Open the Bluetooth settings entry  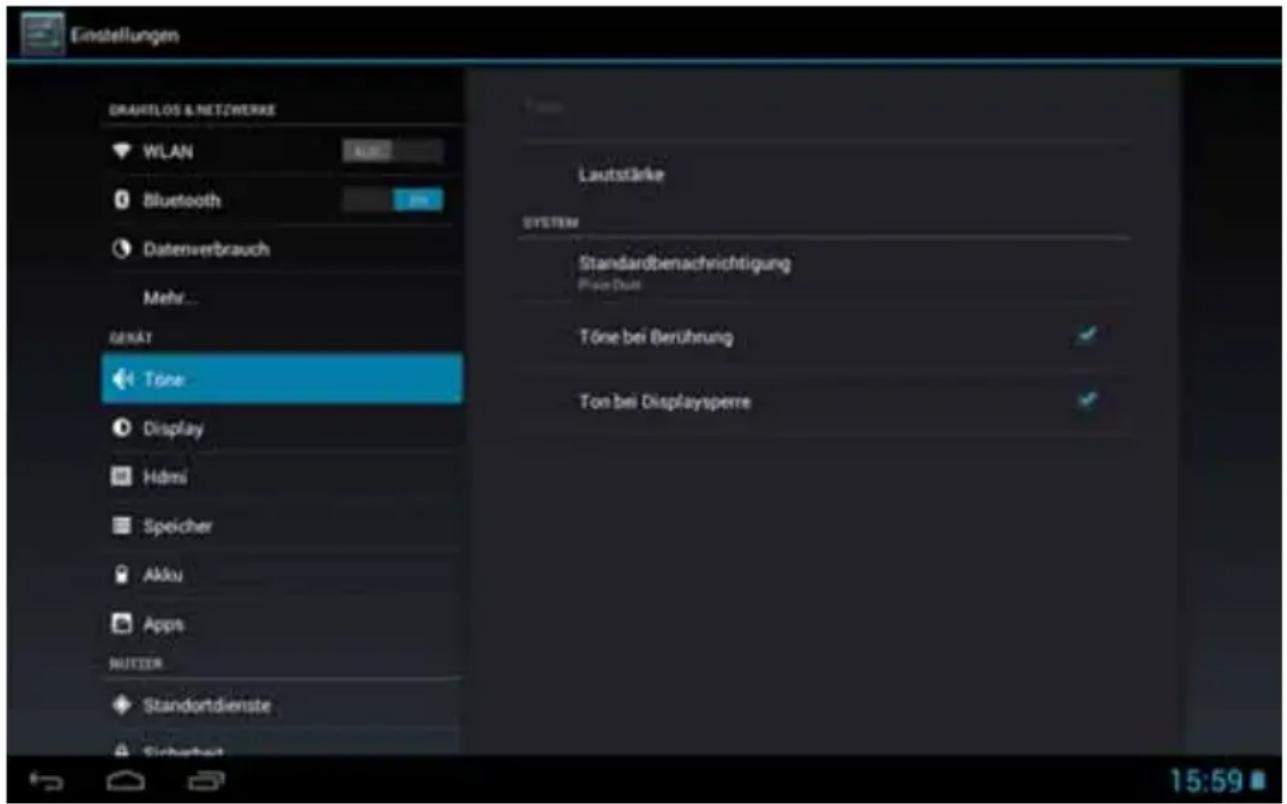(282, 200)
